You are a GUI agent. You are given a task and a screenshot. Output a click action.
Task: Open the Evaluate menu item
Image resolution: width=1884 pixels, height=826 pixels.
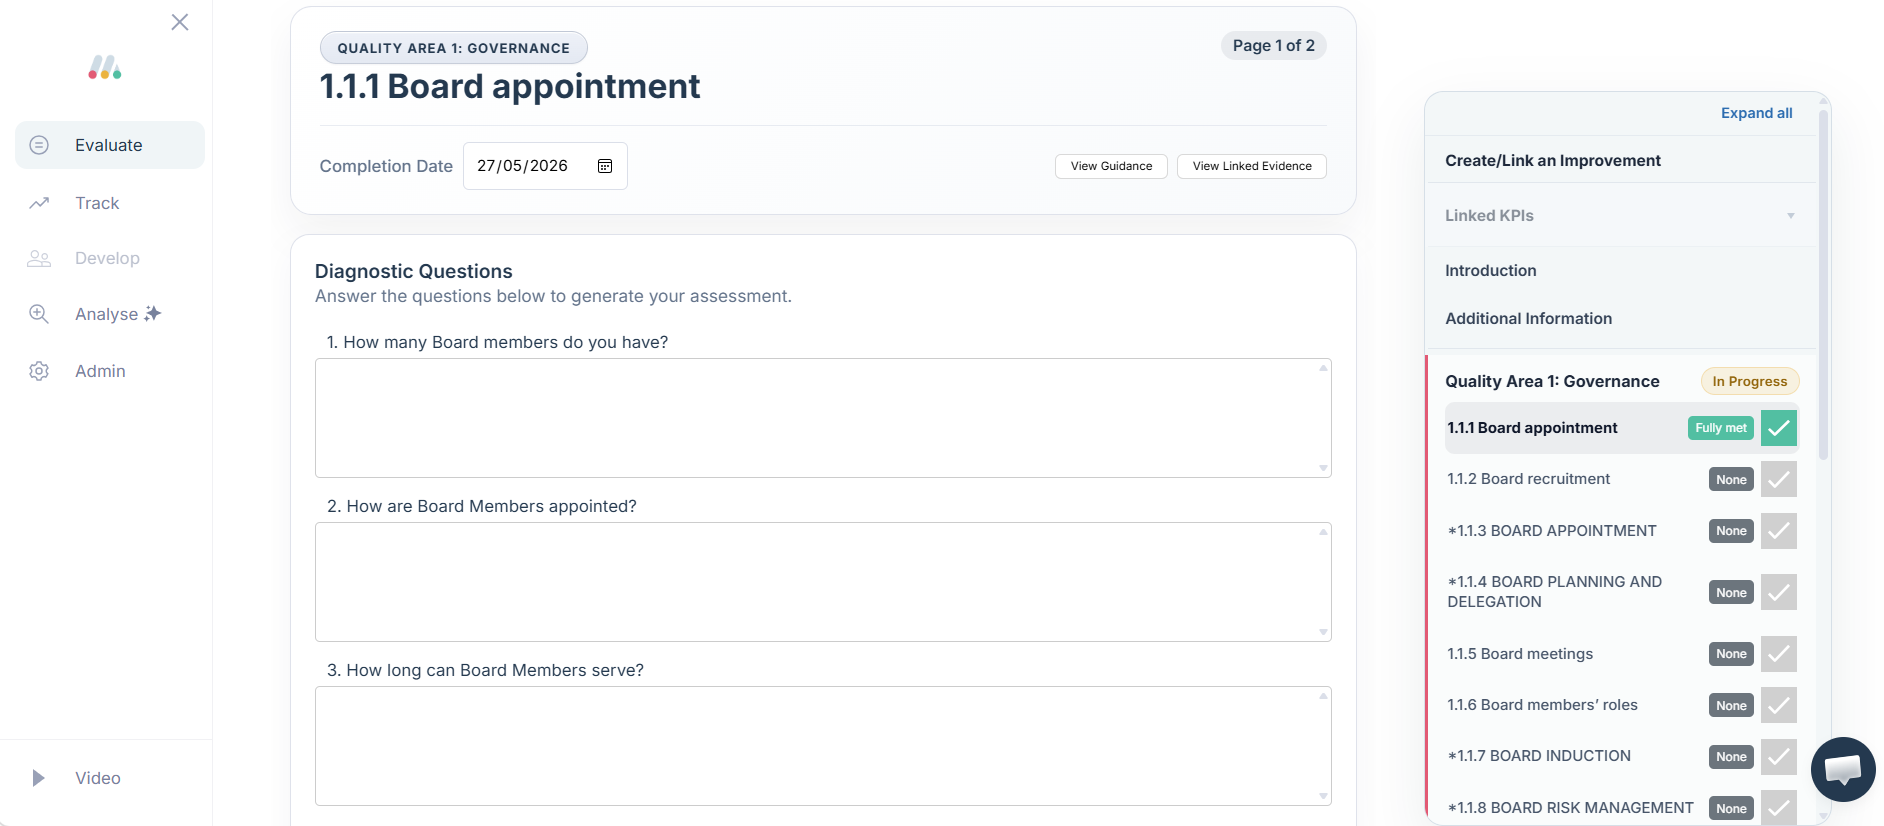(x=110, y=145)
